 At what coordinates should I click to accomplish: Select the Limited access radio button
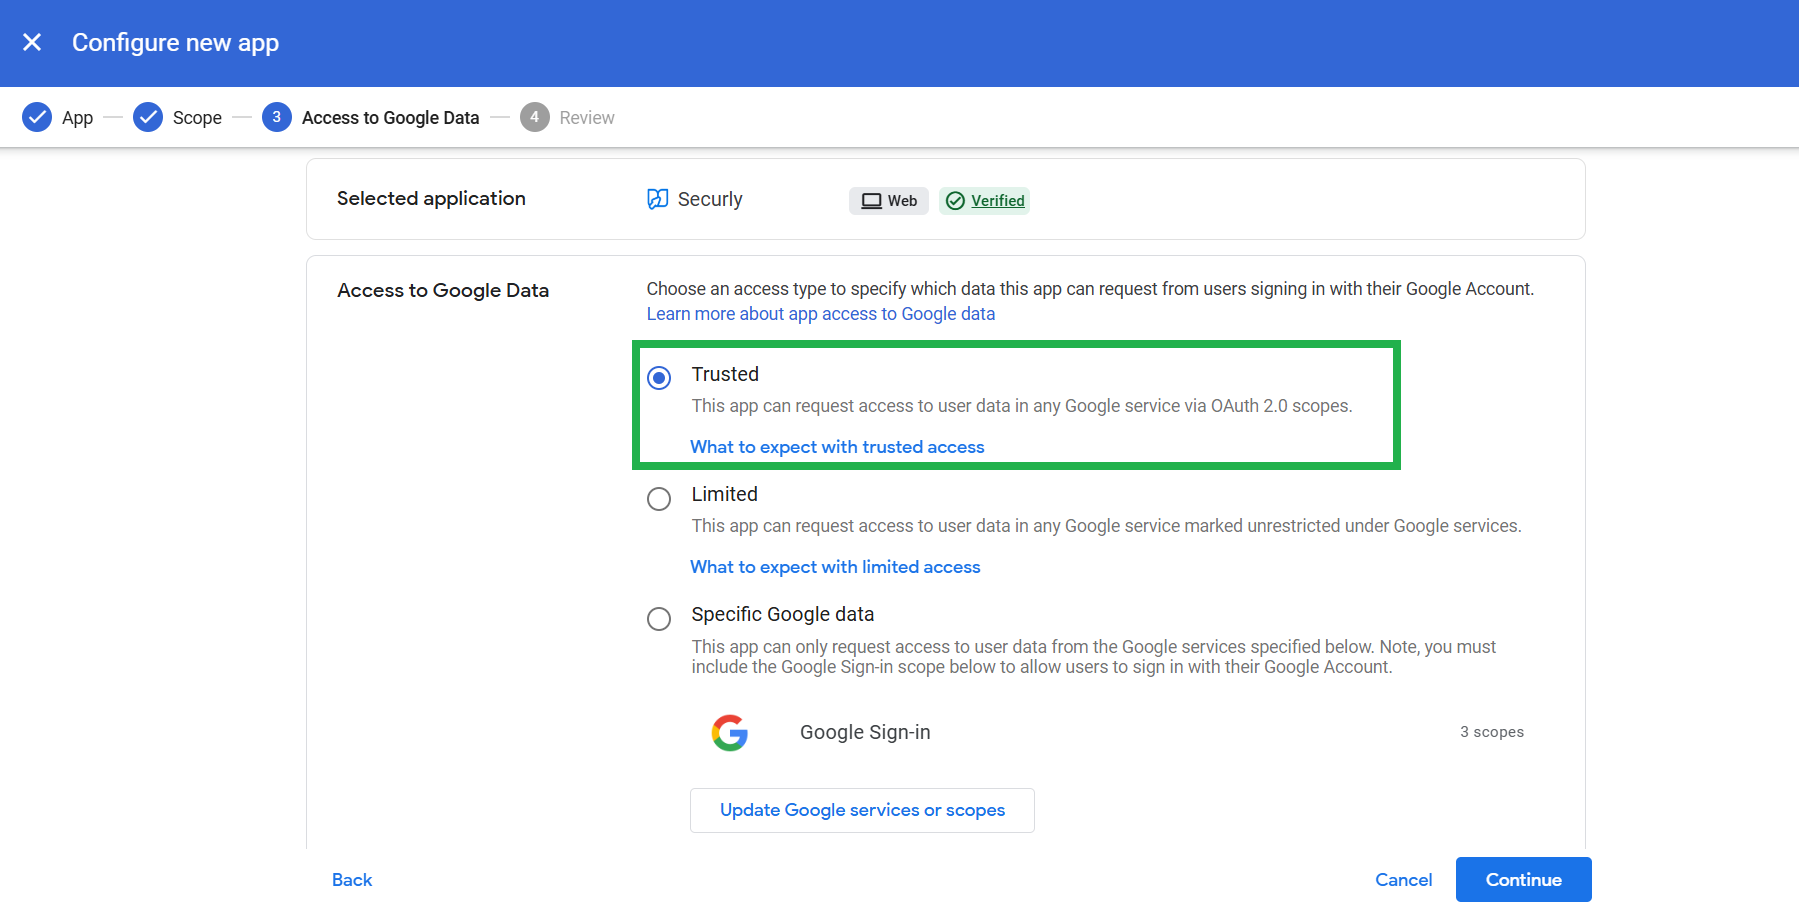[x=659, y=498]
